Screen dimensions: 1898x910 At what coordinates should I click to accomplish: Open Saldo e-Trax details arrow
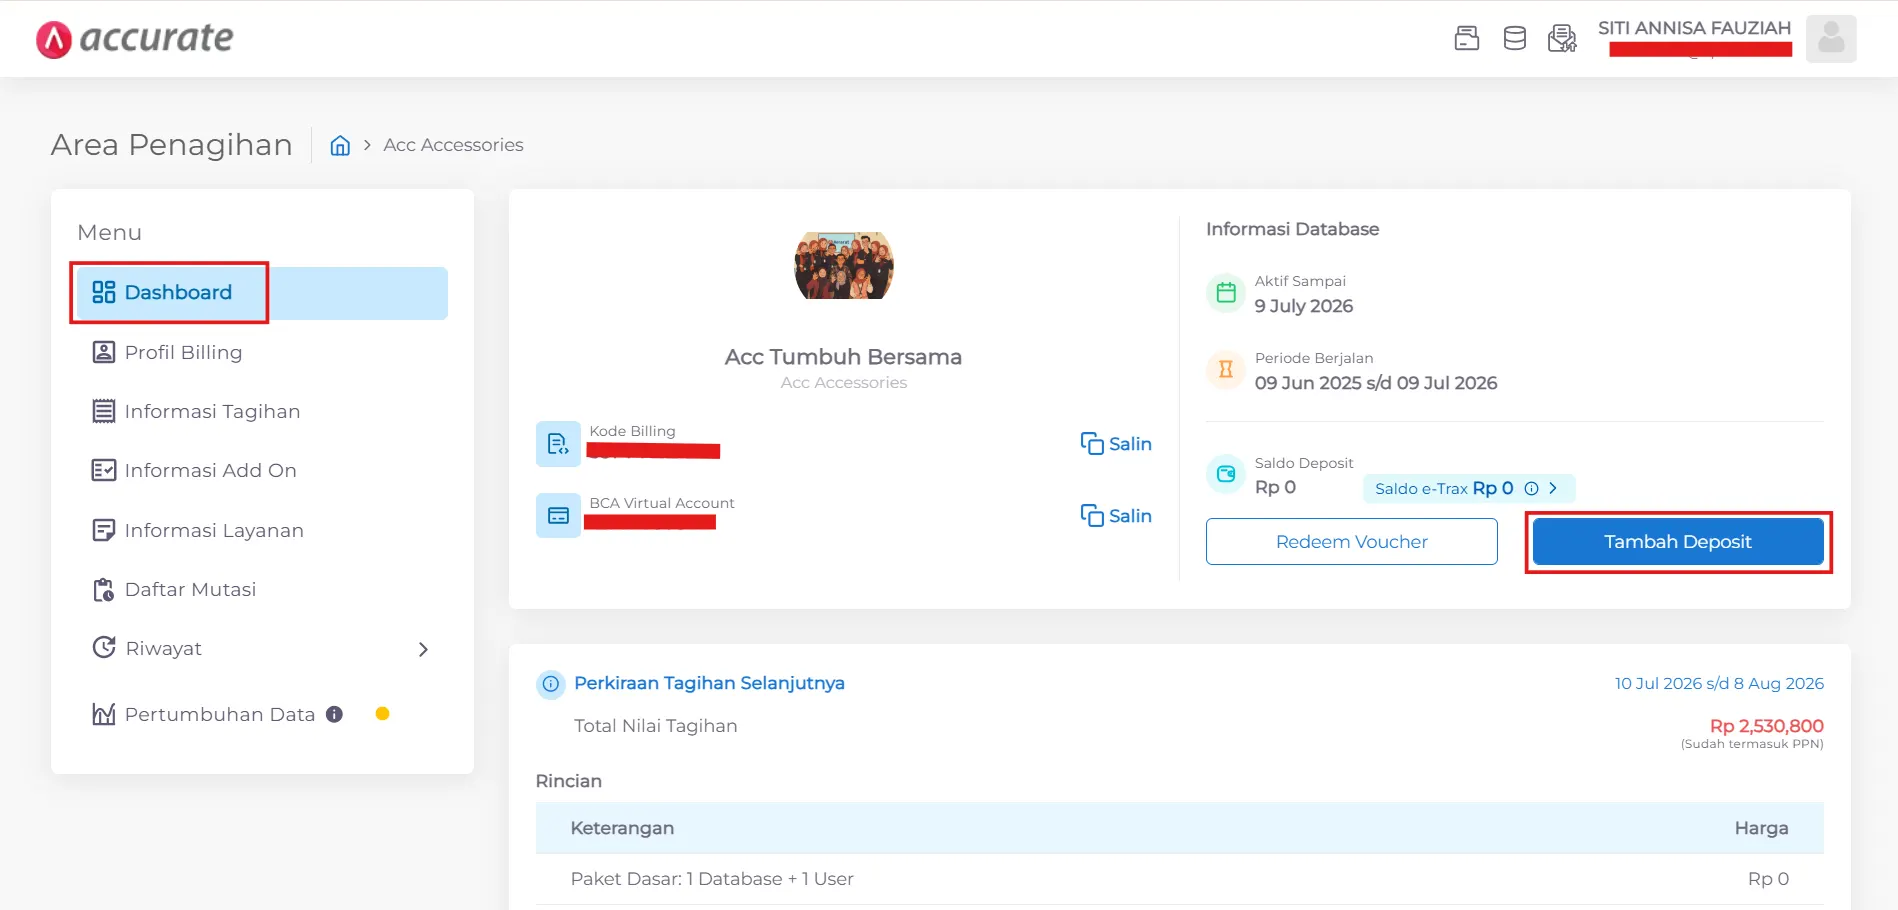[1553, 488]
